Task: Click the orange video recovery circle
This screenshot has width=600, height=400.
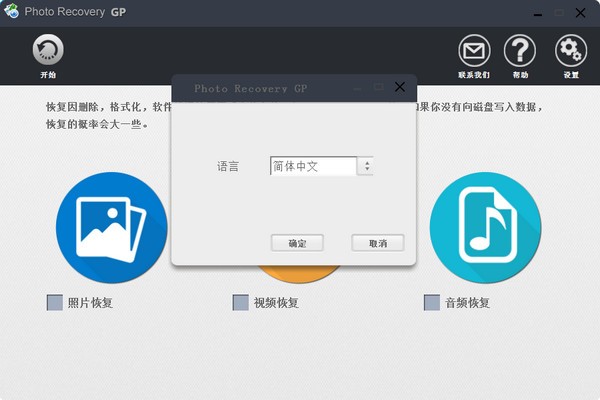Action: 298,274
